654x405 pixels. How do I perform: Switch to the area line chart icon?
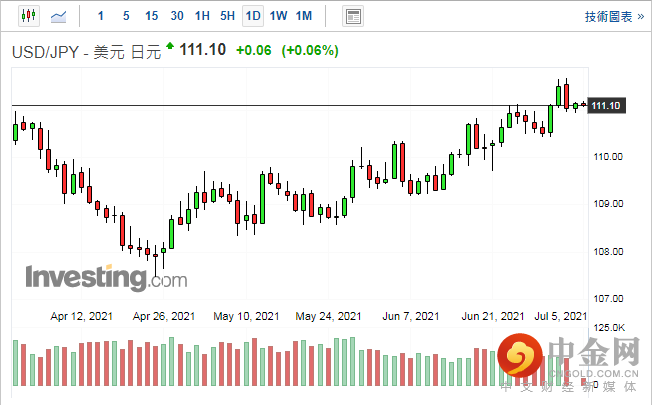pos(58,17)
